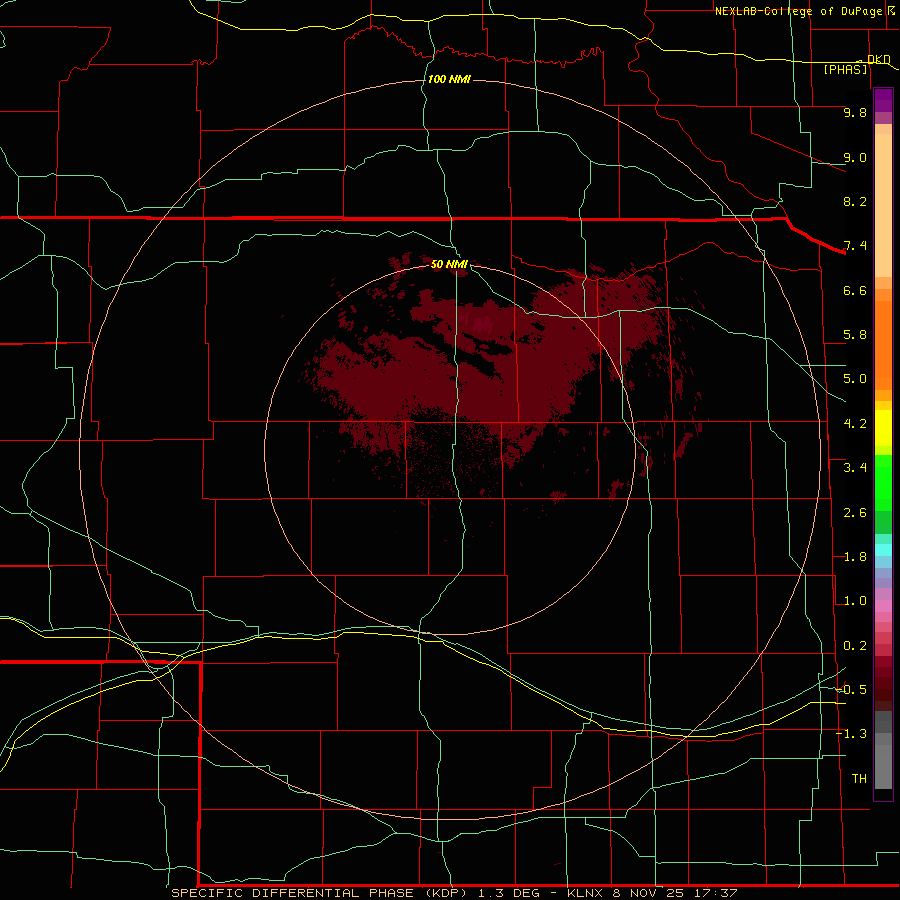Click the 1.3 DEG elevation text
This screenshot has height=900, width=900.
click(x=509, y=893)
